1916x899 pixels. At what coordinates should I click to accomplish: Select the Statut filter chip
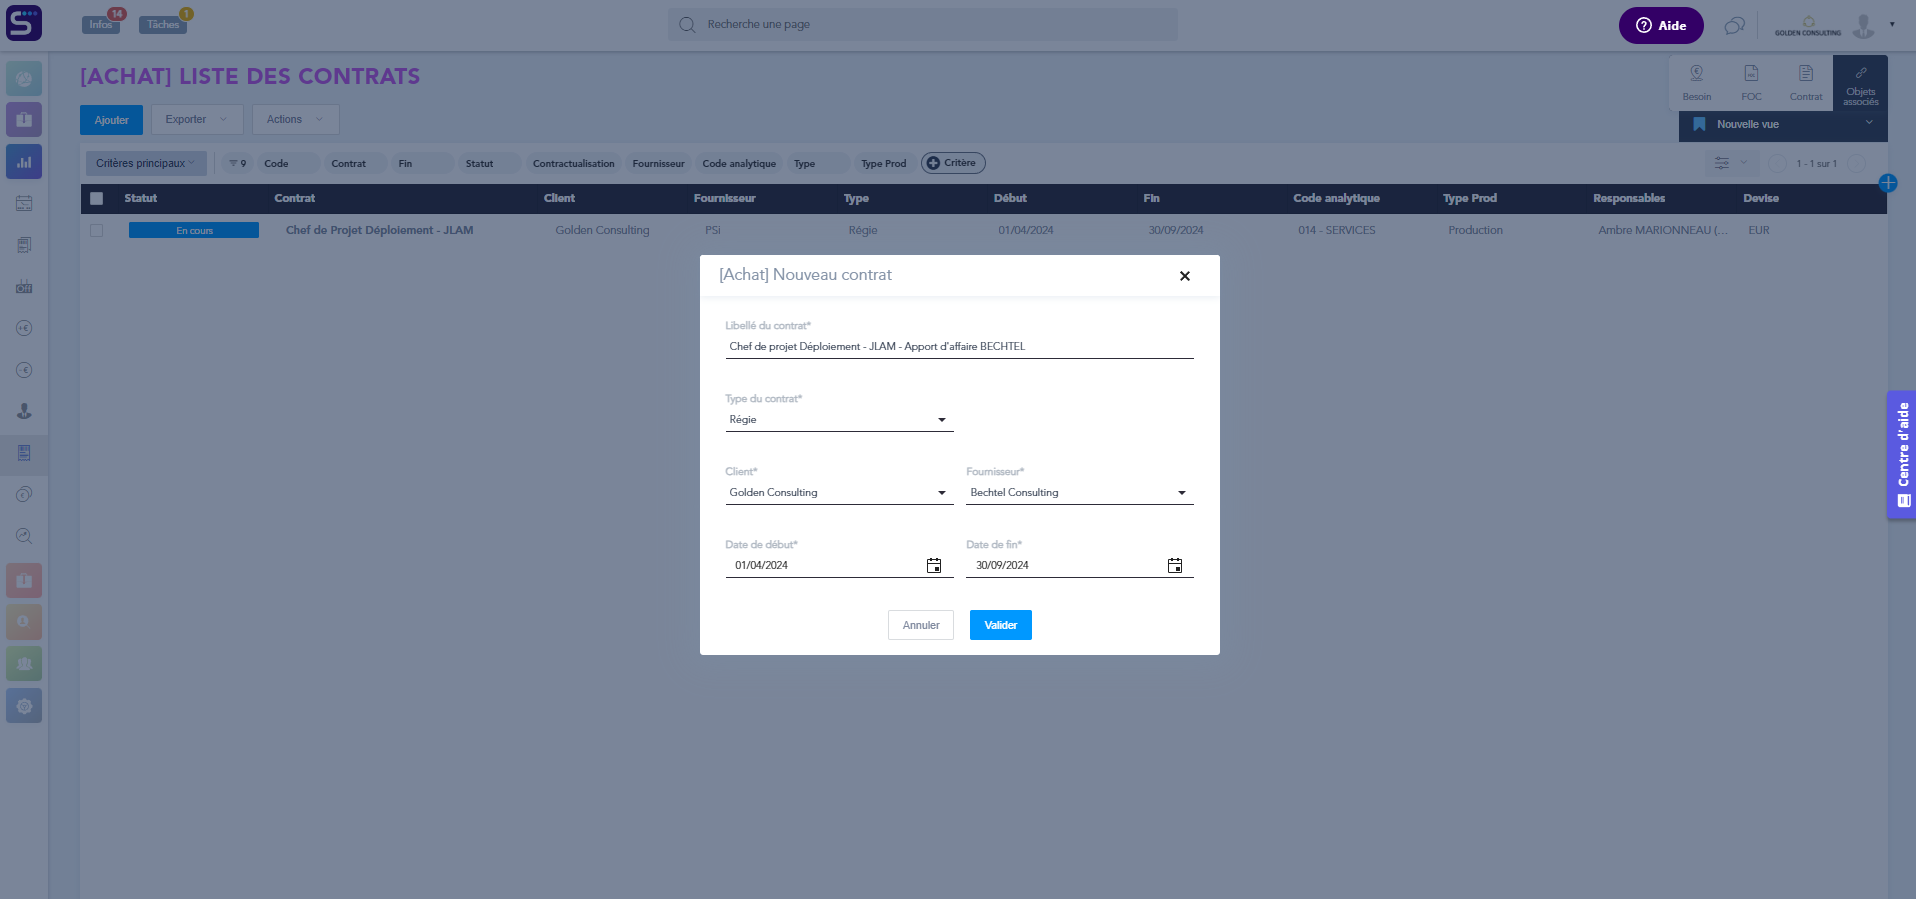(x=490, y=163)
